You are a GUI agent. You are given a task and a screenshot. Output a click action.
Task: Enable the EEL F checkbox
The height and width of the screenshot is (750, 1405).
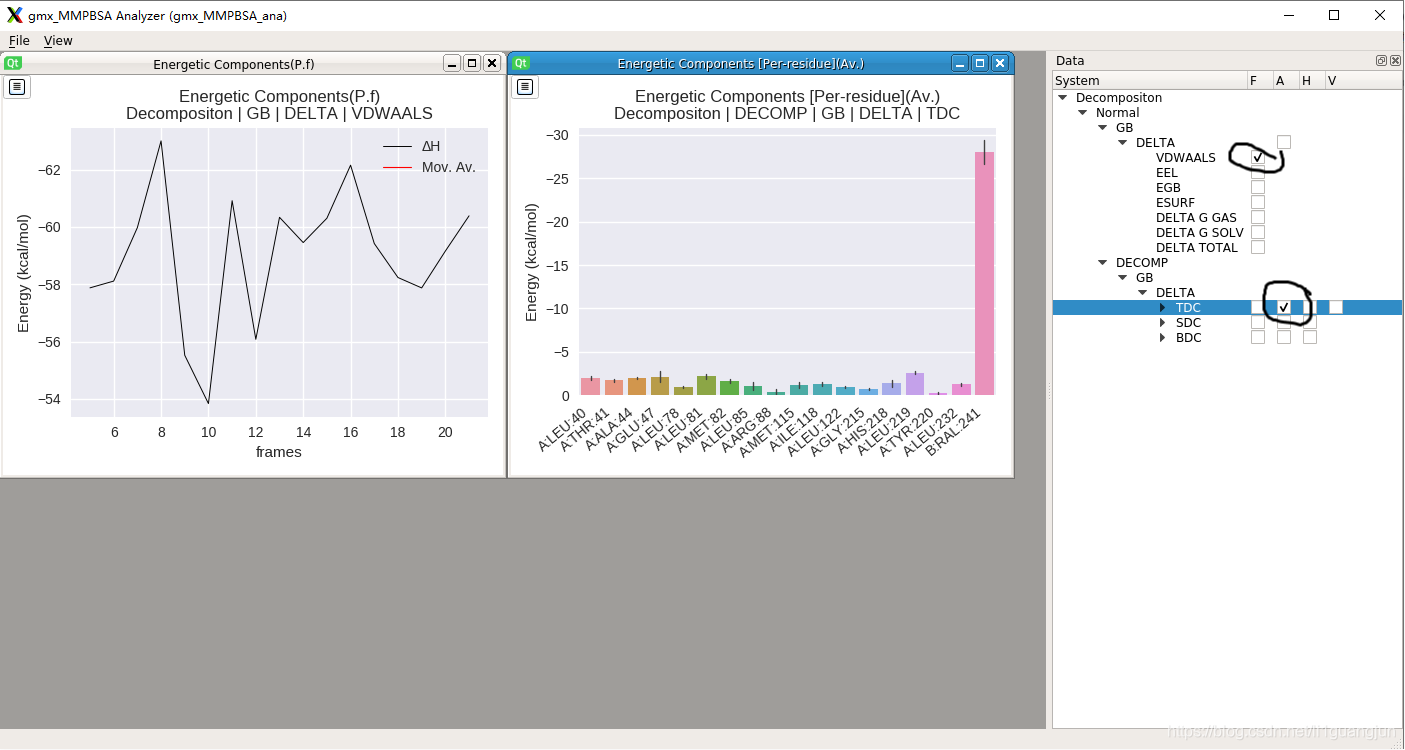1258,172
